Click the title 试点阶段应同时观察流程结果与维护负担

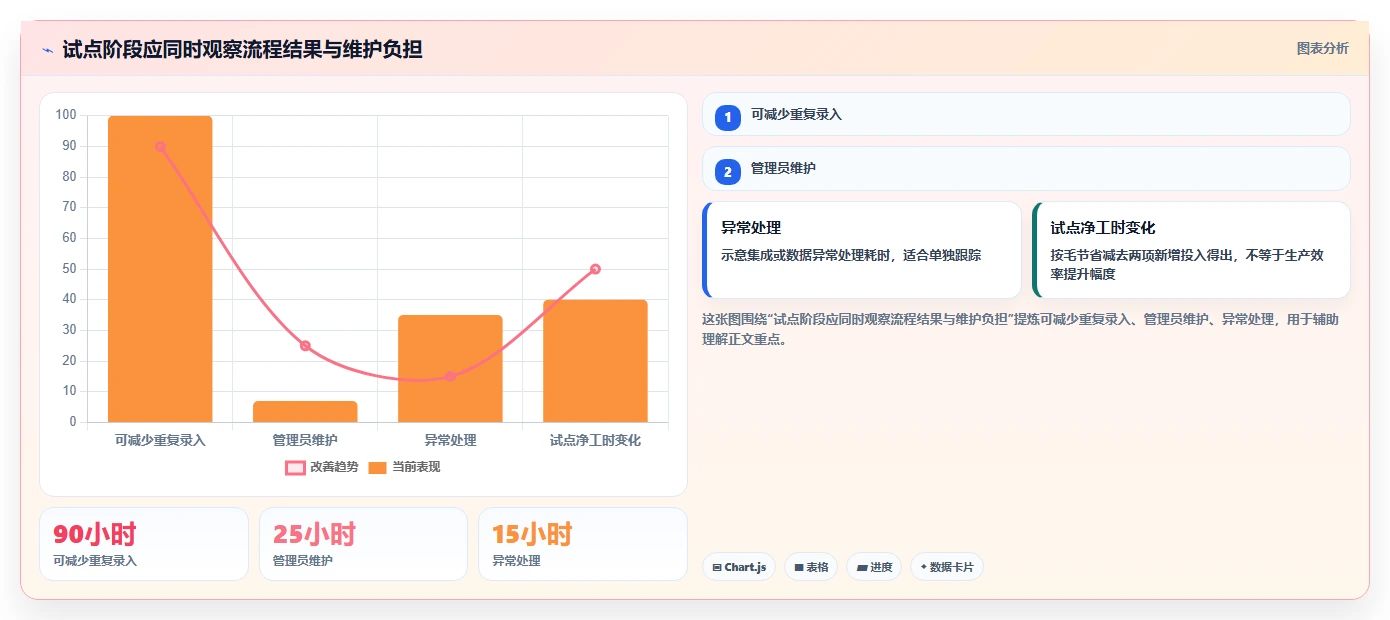pos(242,49)
